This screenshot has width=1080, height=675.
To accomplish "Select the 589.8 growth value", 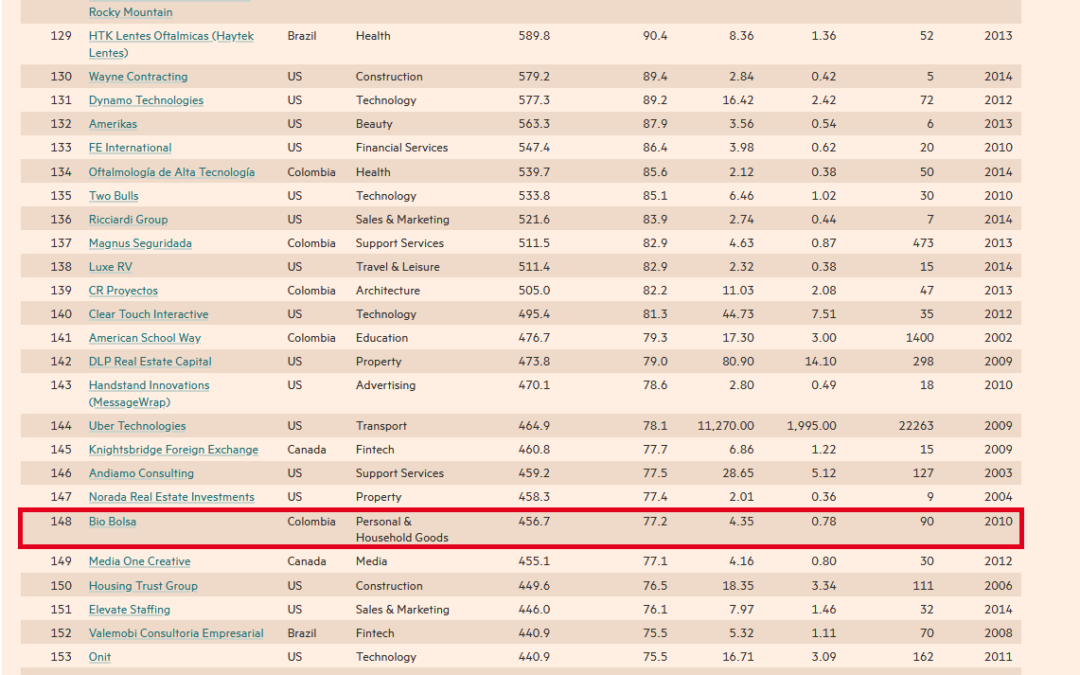I will coord(534,36).
